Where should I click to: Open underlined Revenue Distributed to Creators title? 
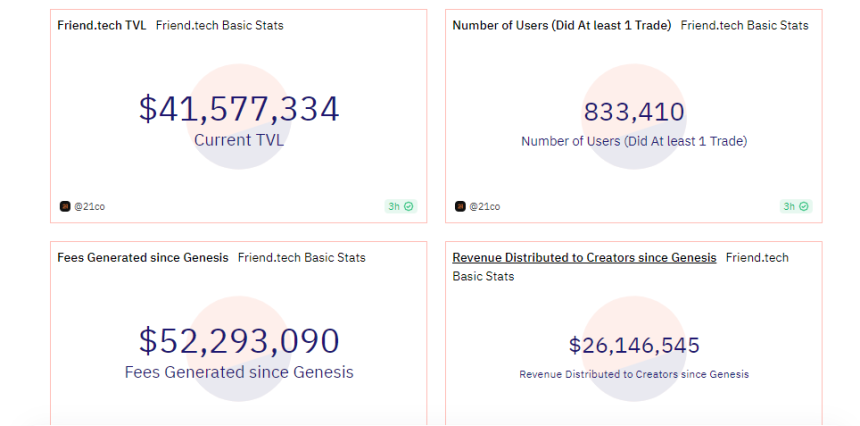(x=584, y=257)
